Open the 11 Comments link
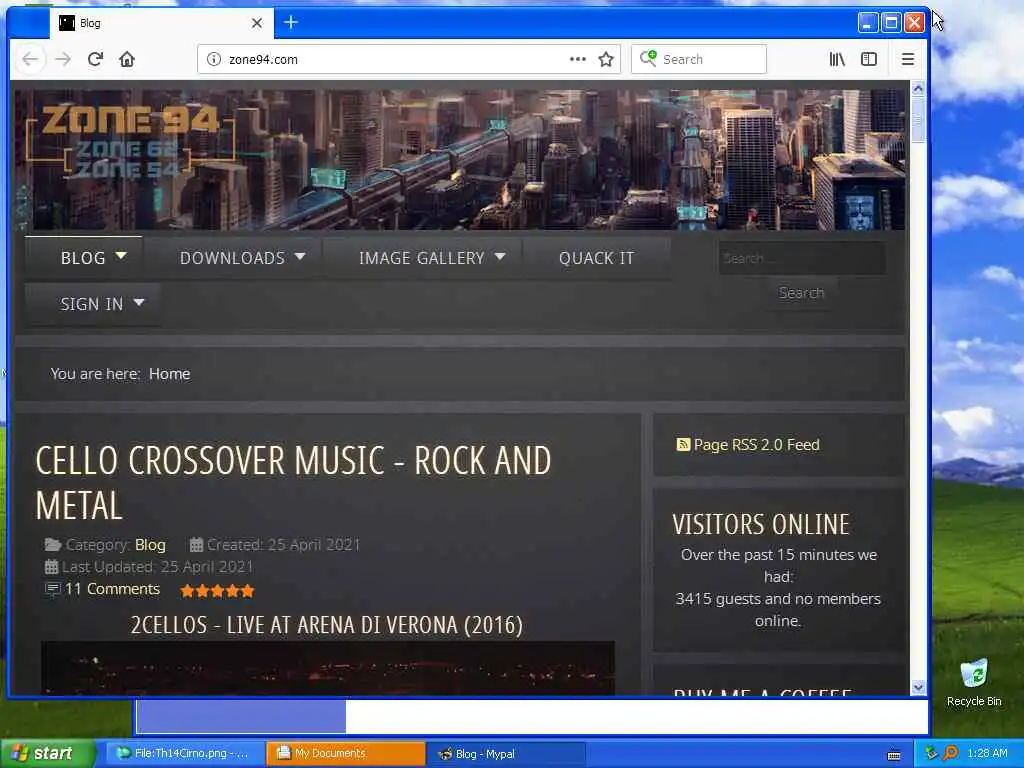Screen dimensions: 1024x768 [112, 589]
